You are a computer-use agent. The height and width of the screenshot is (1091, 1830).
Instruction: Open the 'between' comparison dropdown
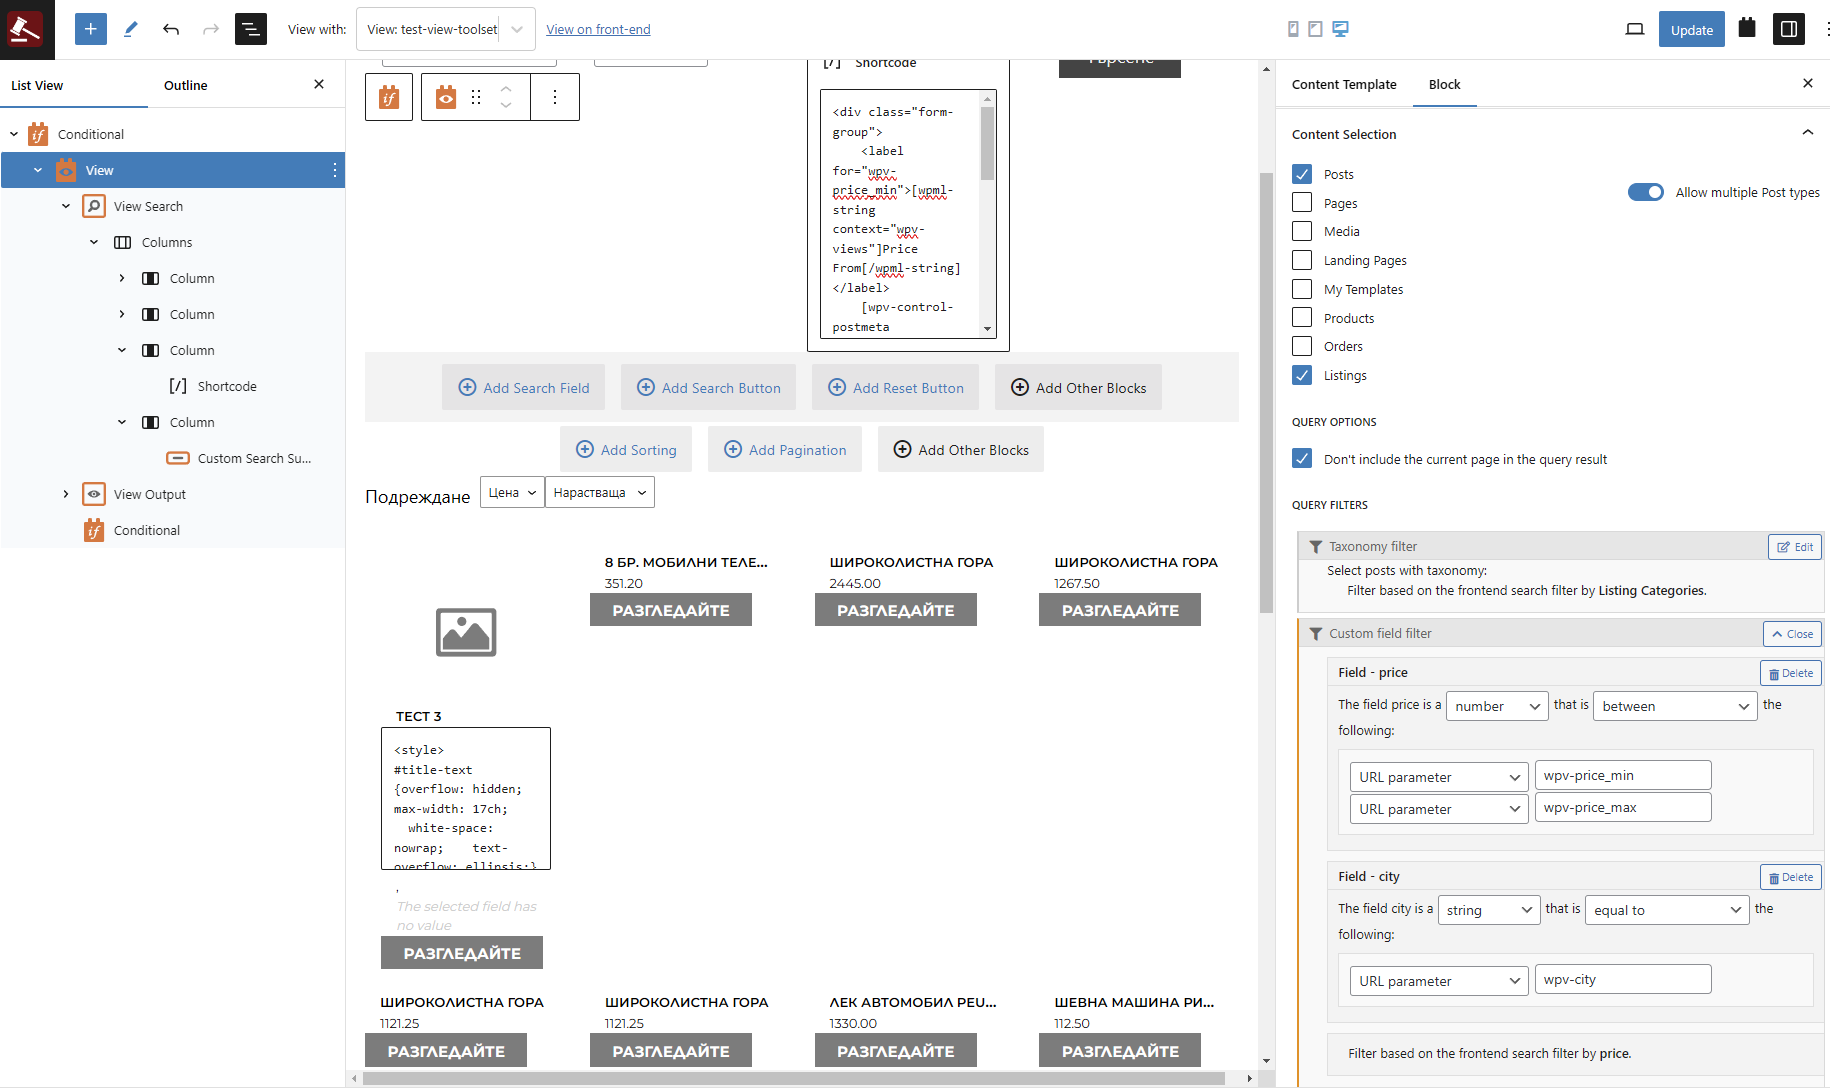tap(1675, 706)
